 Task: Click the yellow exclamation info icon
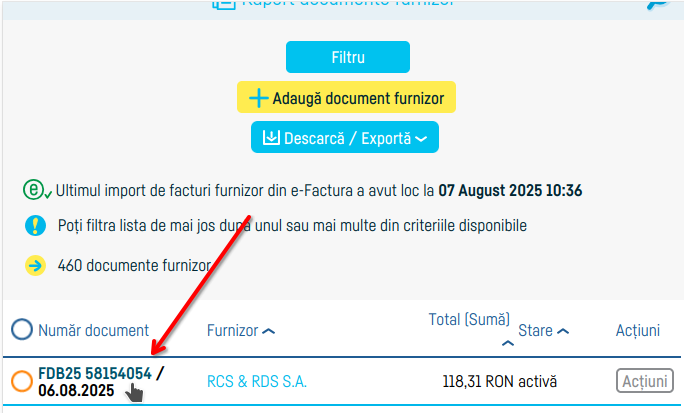[x=36, y=226]
